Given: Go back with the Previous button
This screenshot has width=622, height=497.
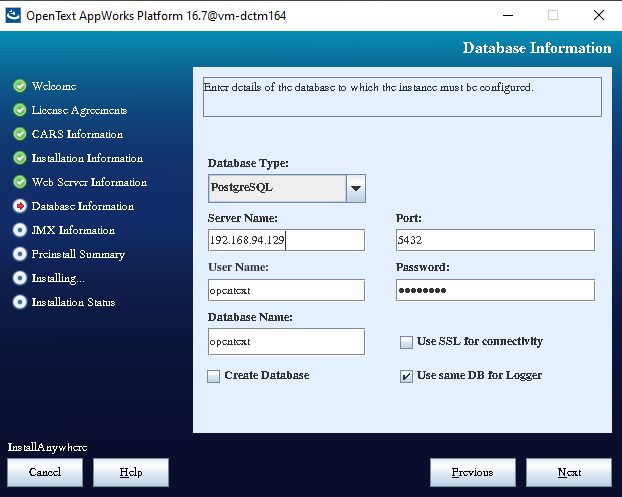Looking at the screenshot, I should coord(472,472).
